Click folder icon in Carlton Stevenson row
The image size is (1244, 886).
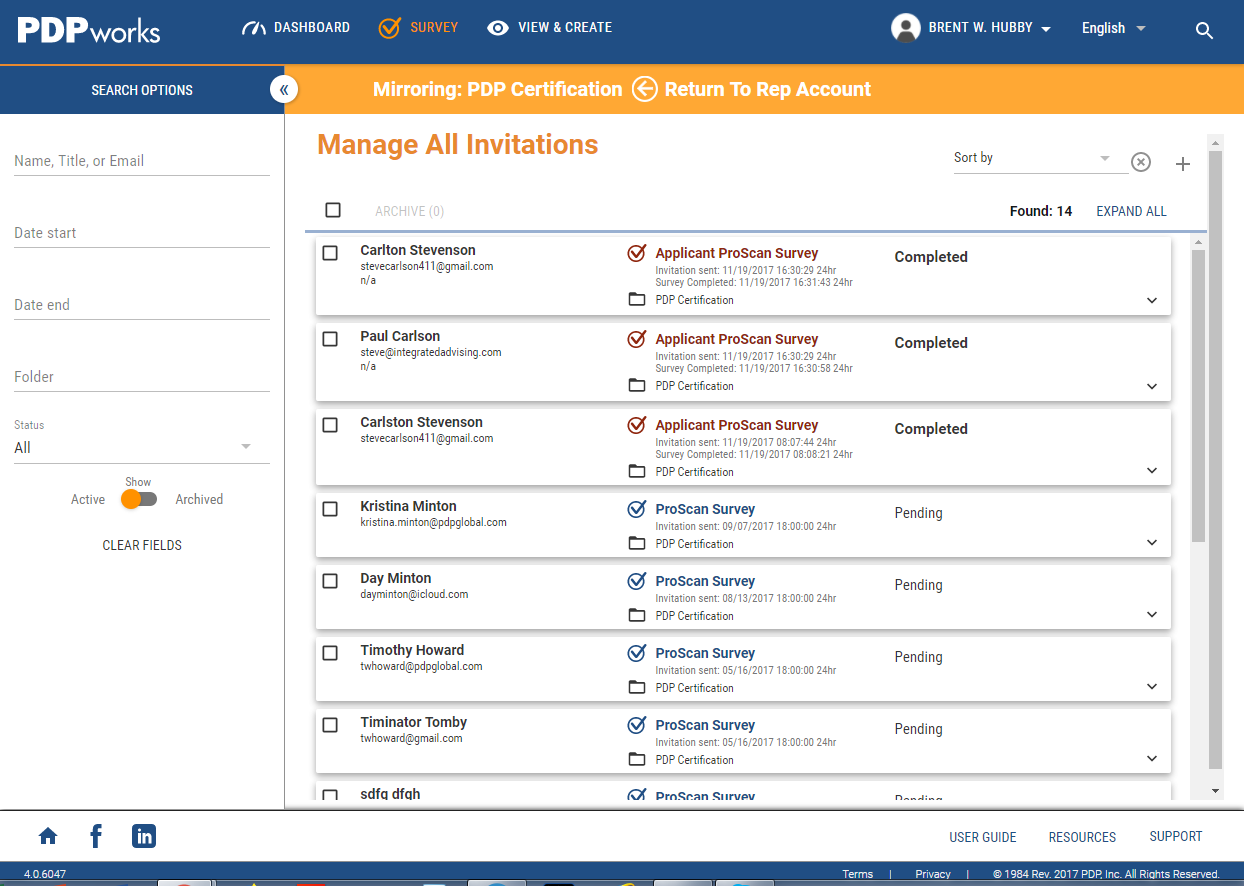636,299
